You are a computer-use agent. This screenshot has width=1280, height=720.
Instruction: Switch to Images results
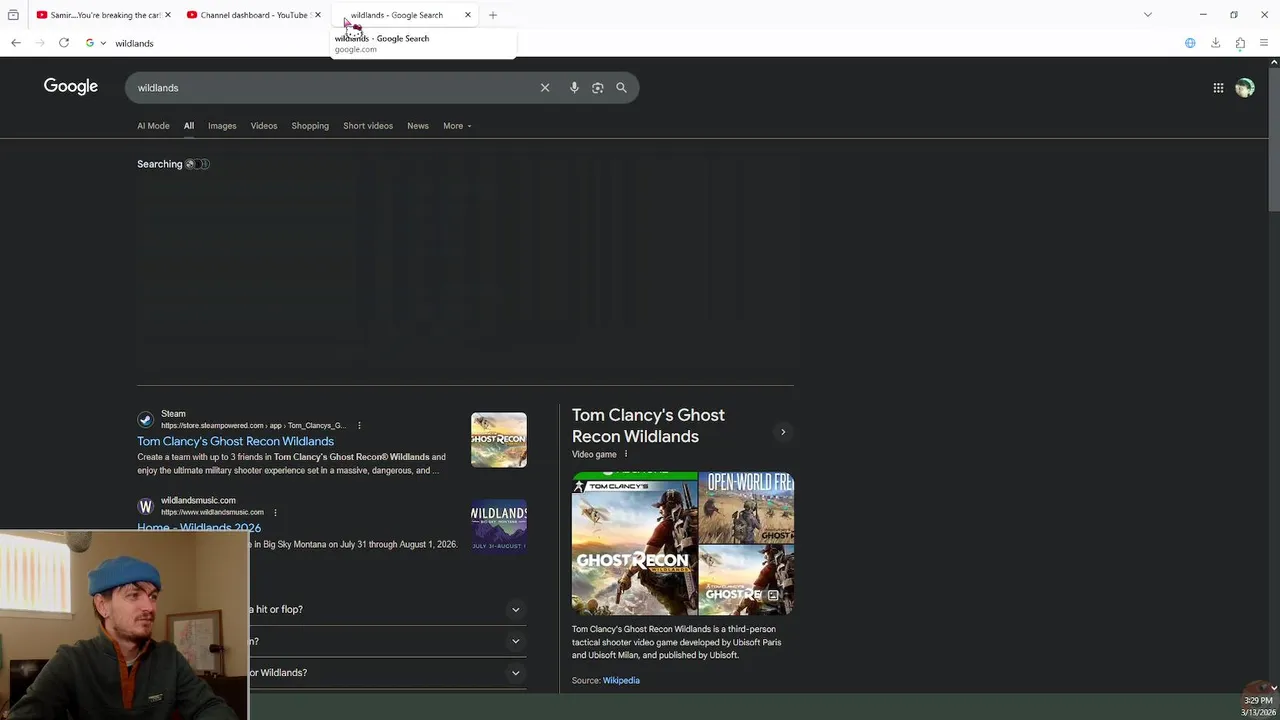point(222,126)
